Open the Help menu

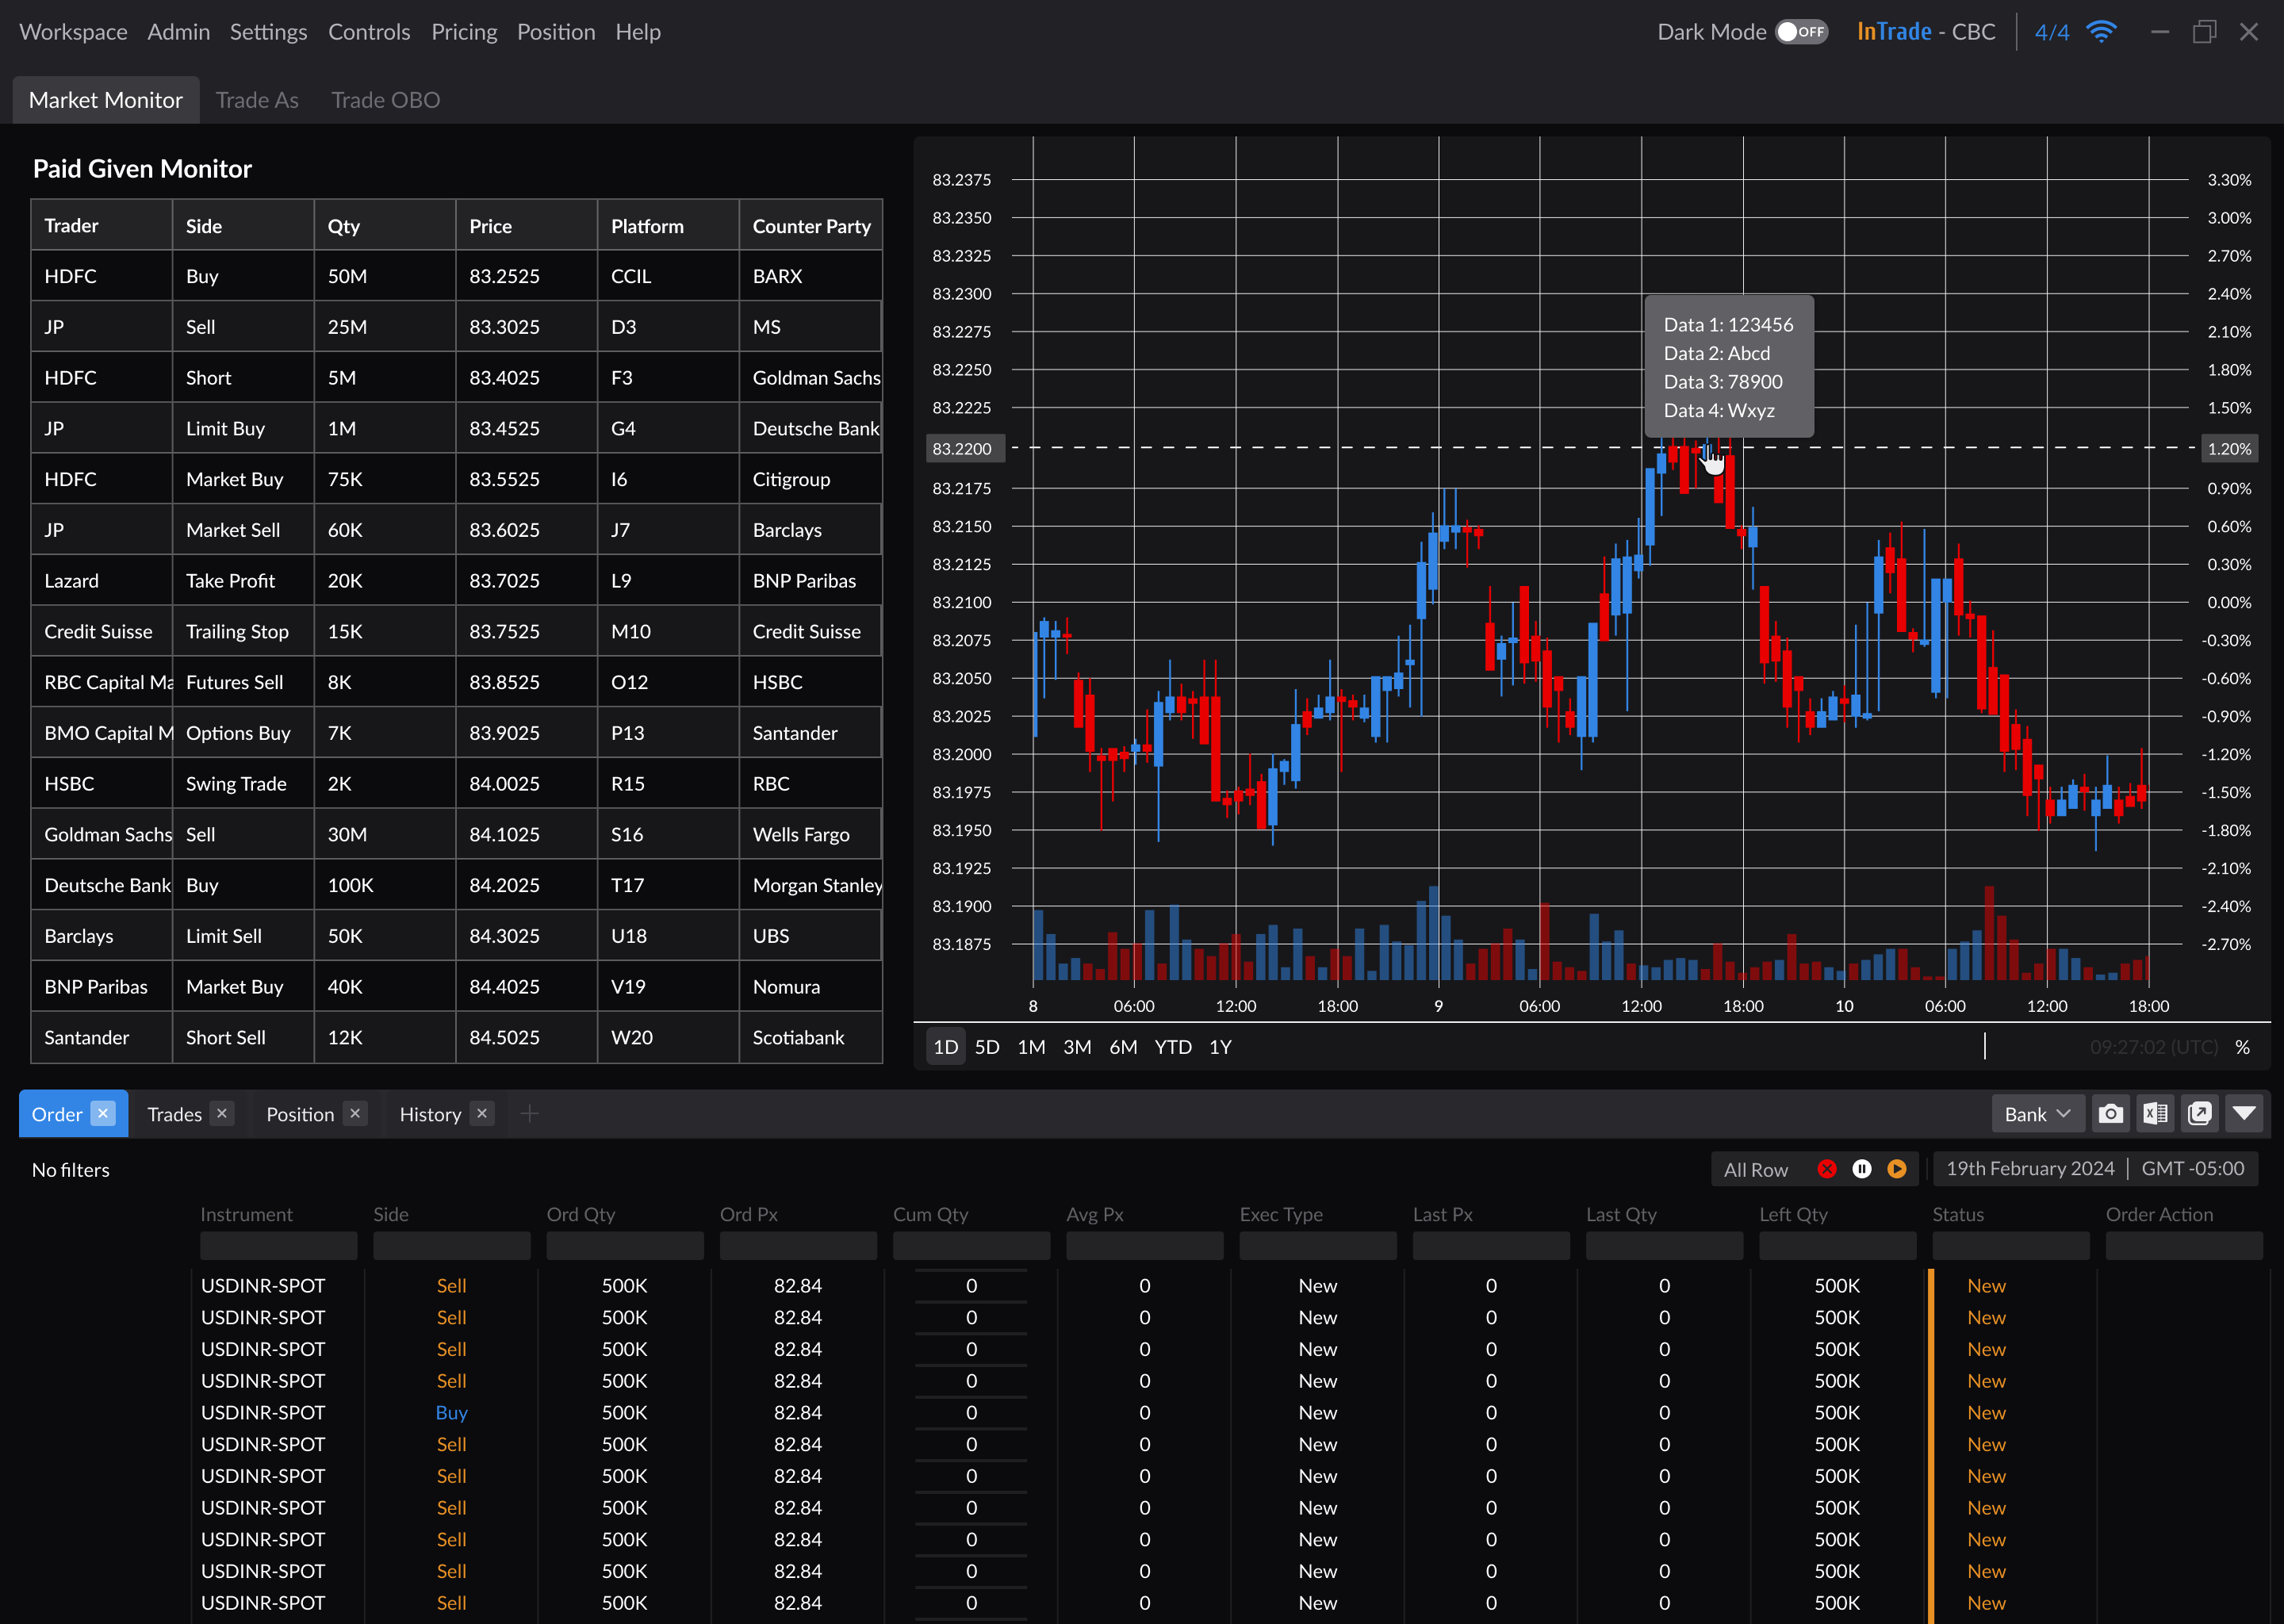click(638, 32)
